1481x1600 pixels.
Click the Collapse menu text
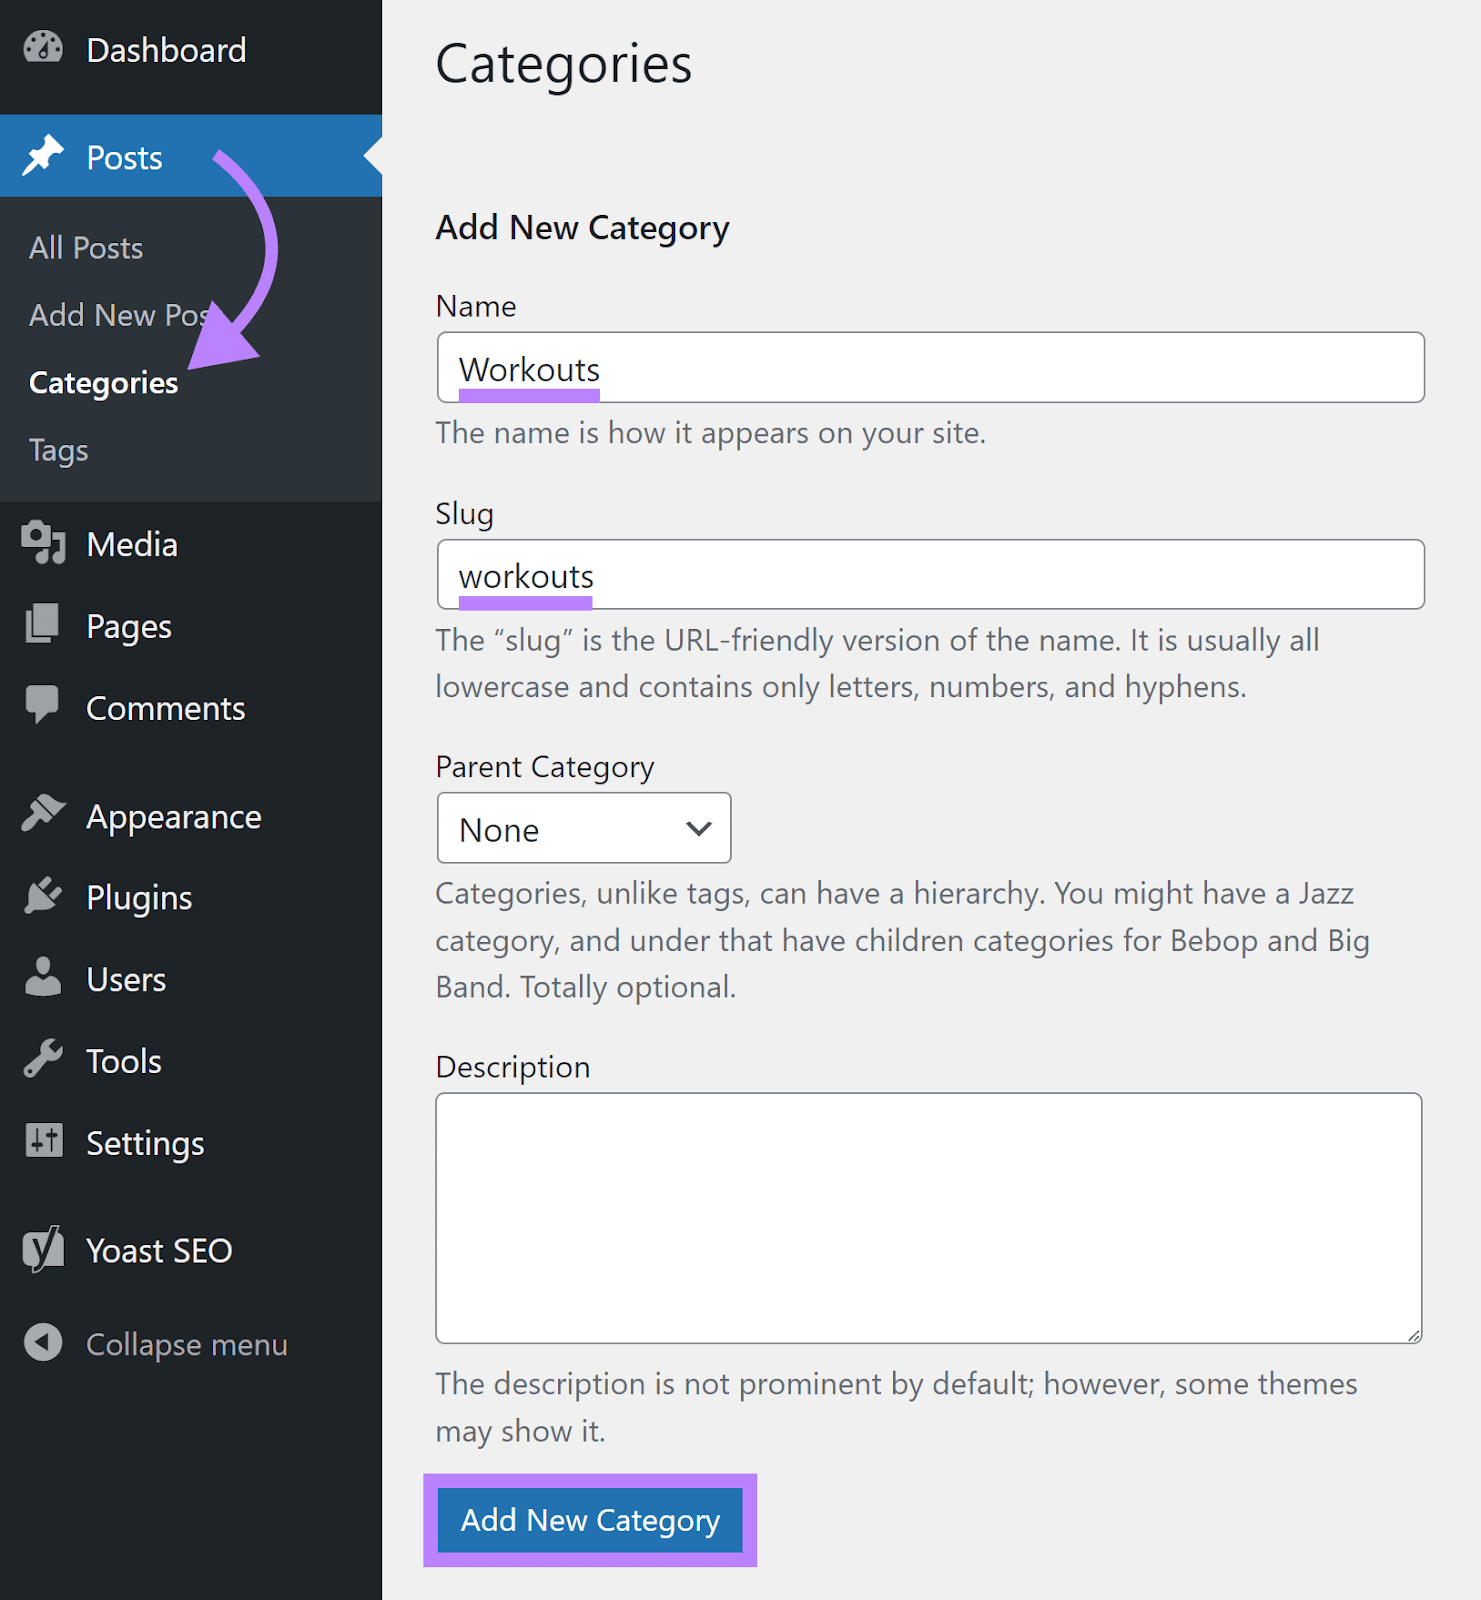click(187, 1346)
